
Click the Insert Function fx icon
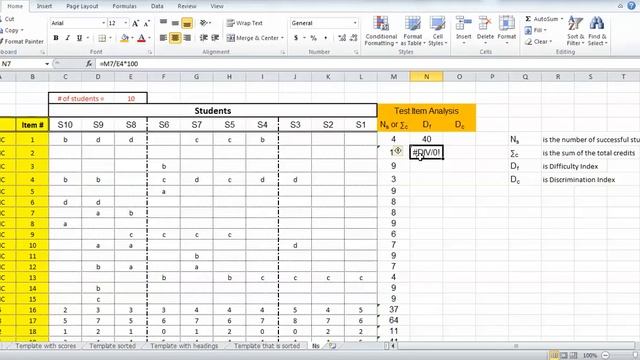pos(89,64)
